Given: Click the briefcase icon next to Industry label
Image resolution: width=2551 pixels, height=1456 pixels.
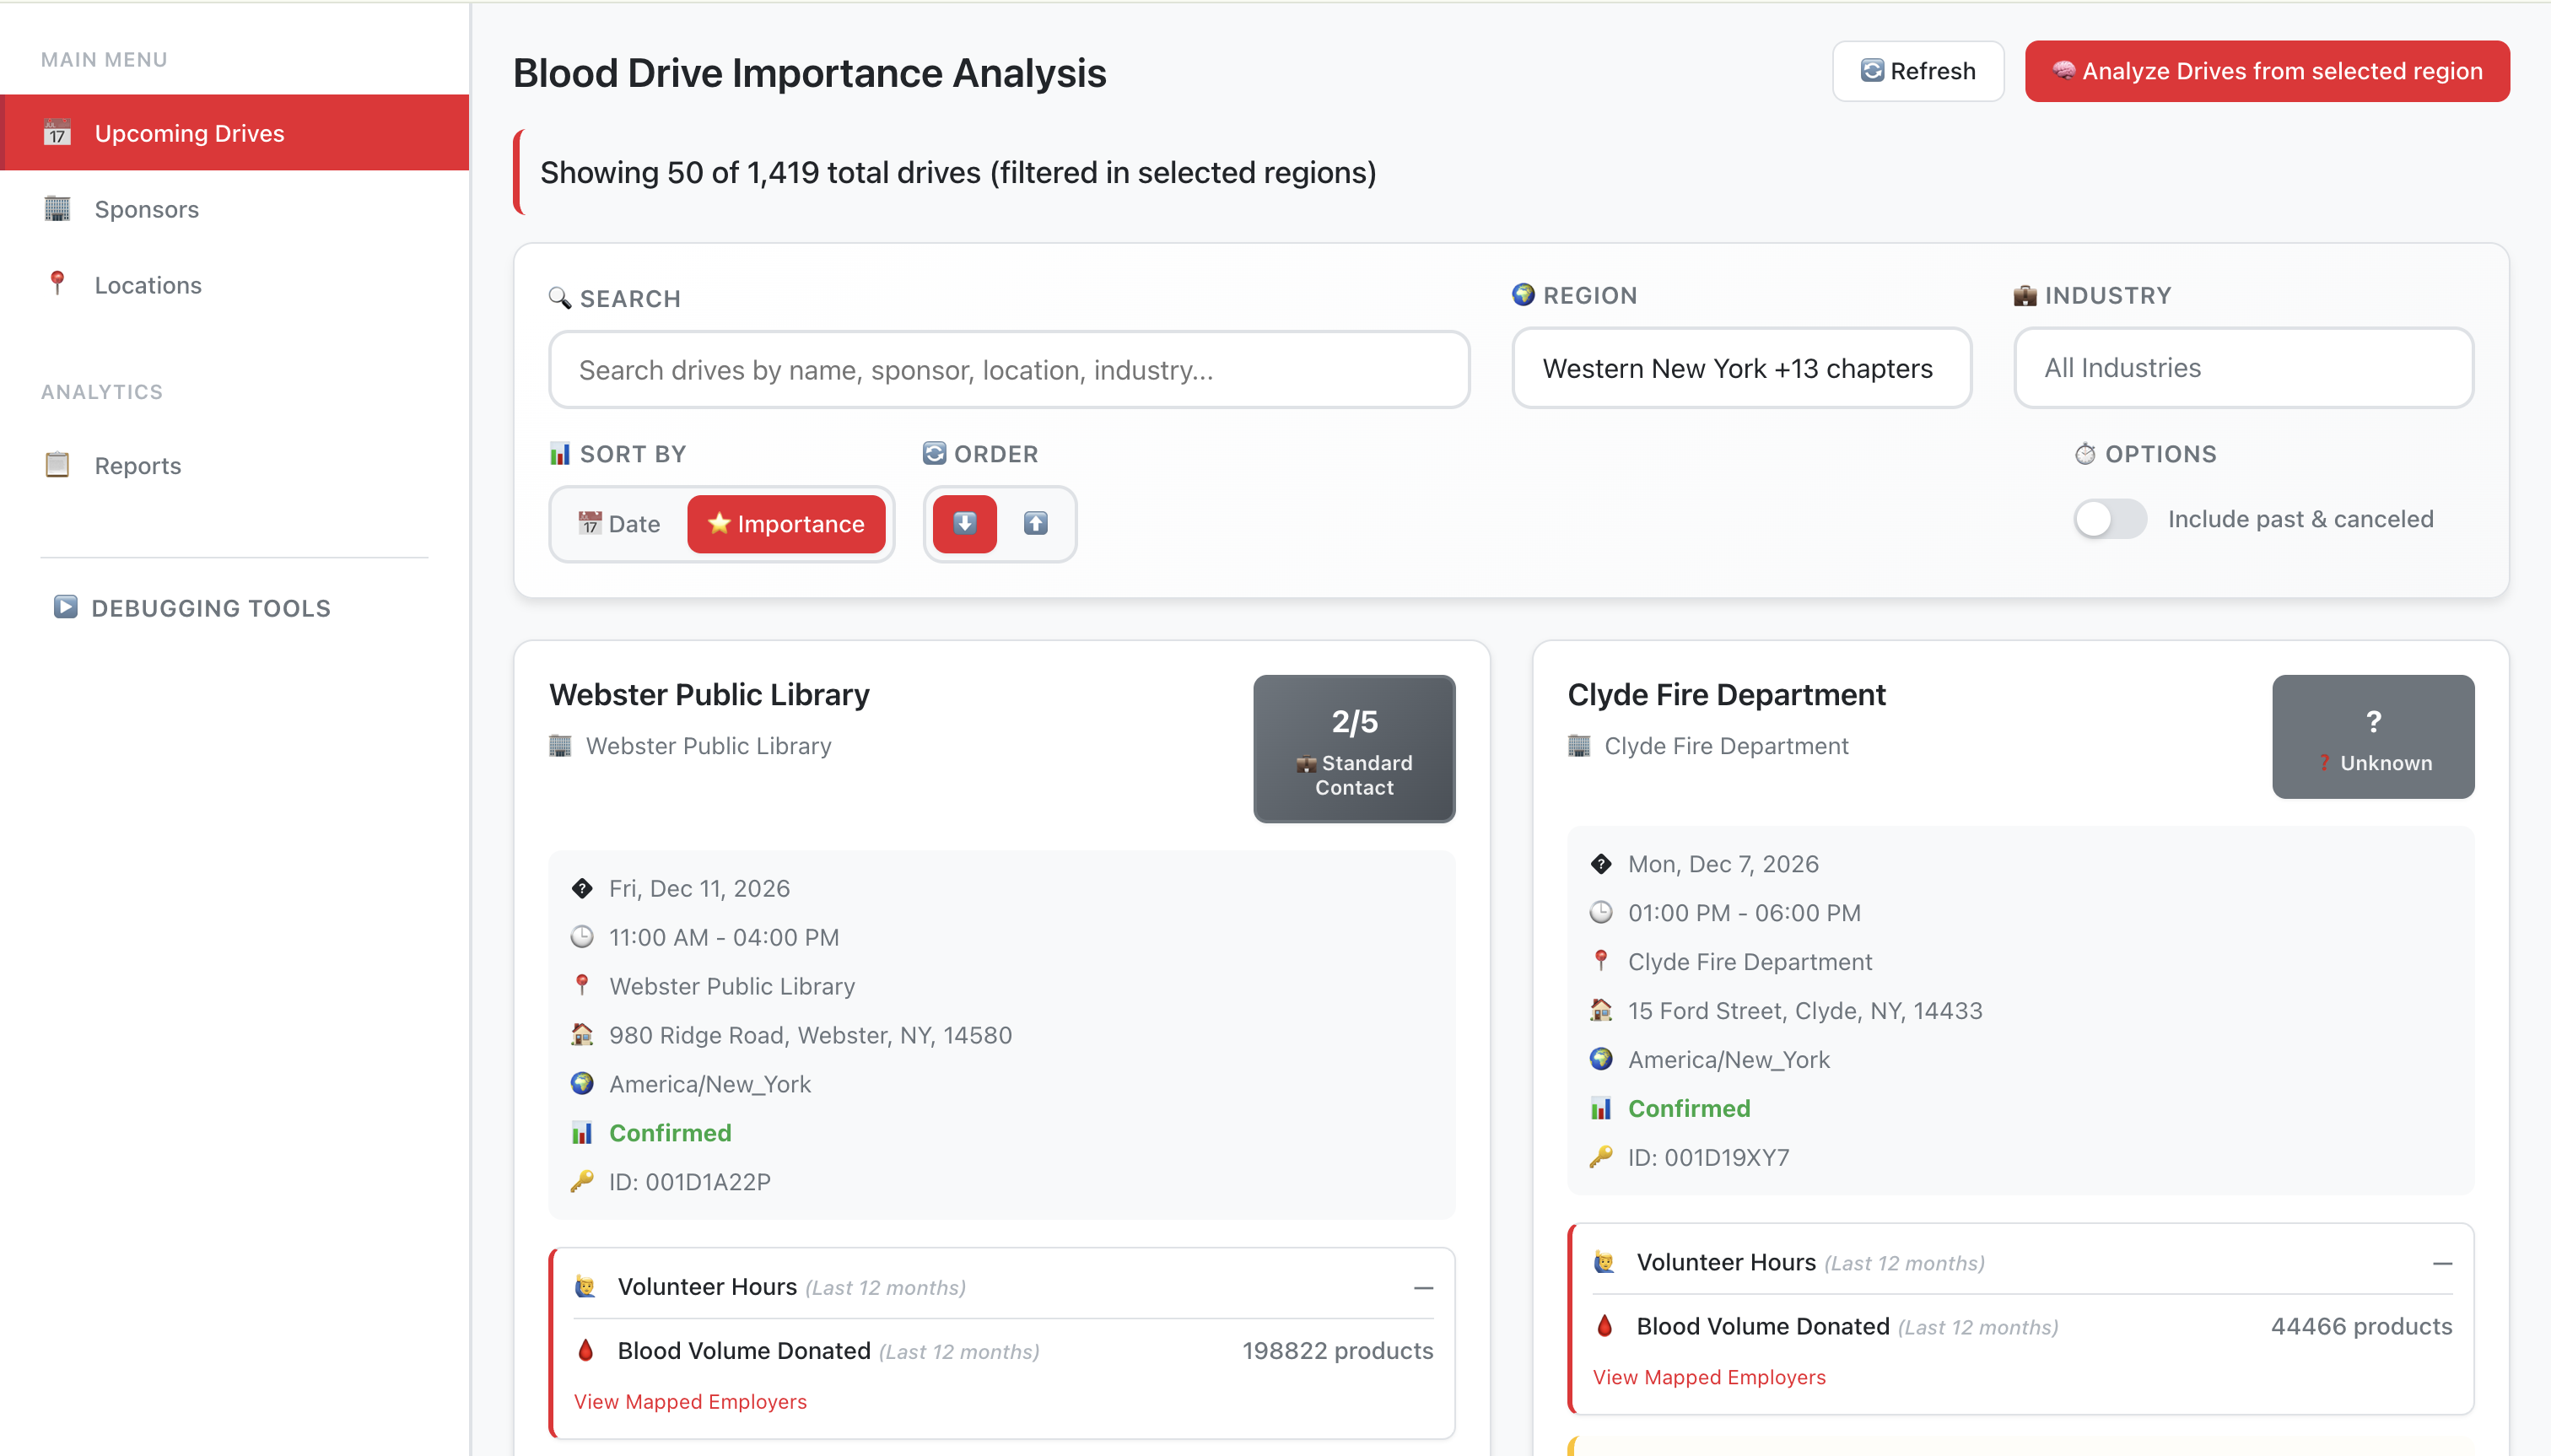Looking at the screenshot, I should click(2025, 295).
